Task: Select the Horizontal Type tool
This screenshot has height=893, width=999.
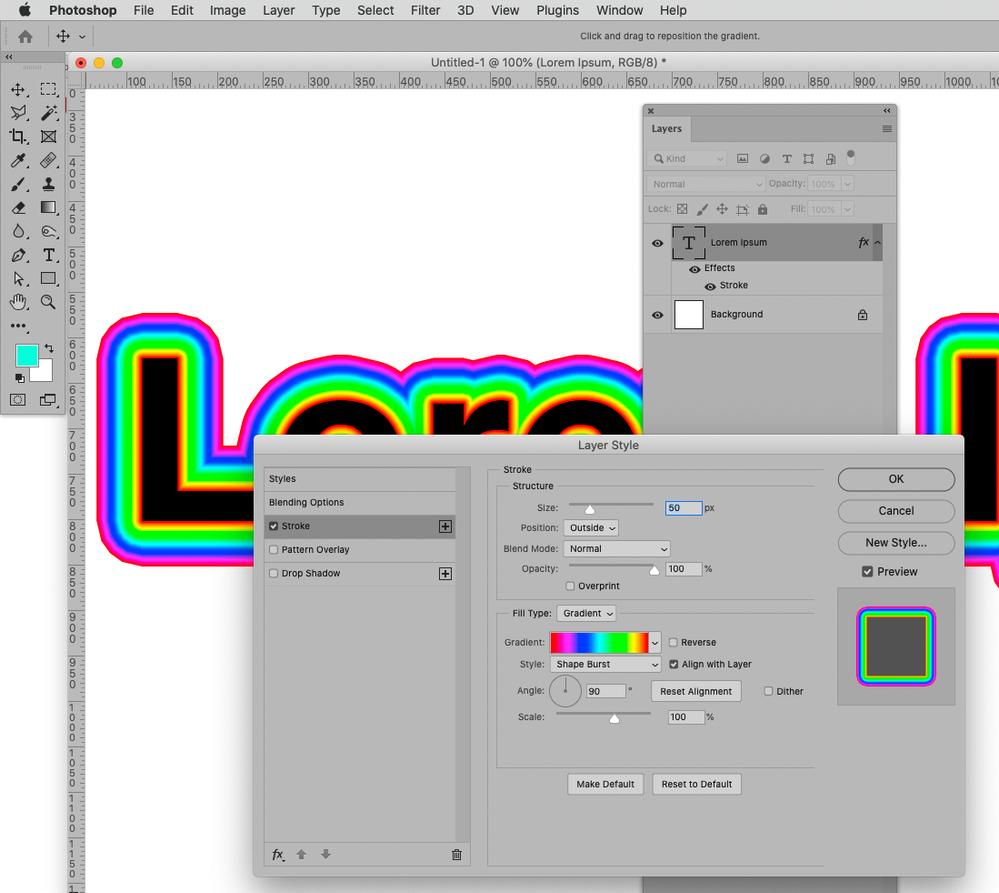Action: point(47,255)
